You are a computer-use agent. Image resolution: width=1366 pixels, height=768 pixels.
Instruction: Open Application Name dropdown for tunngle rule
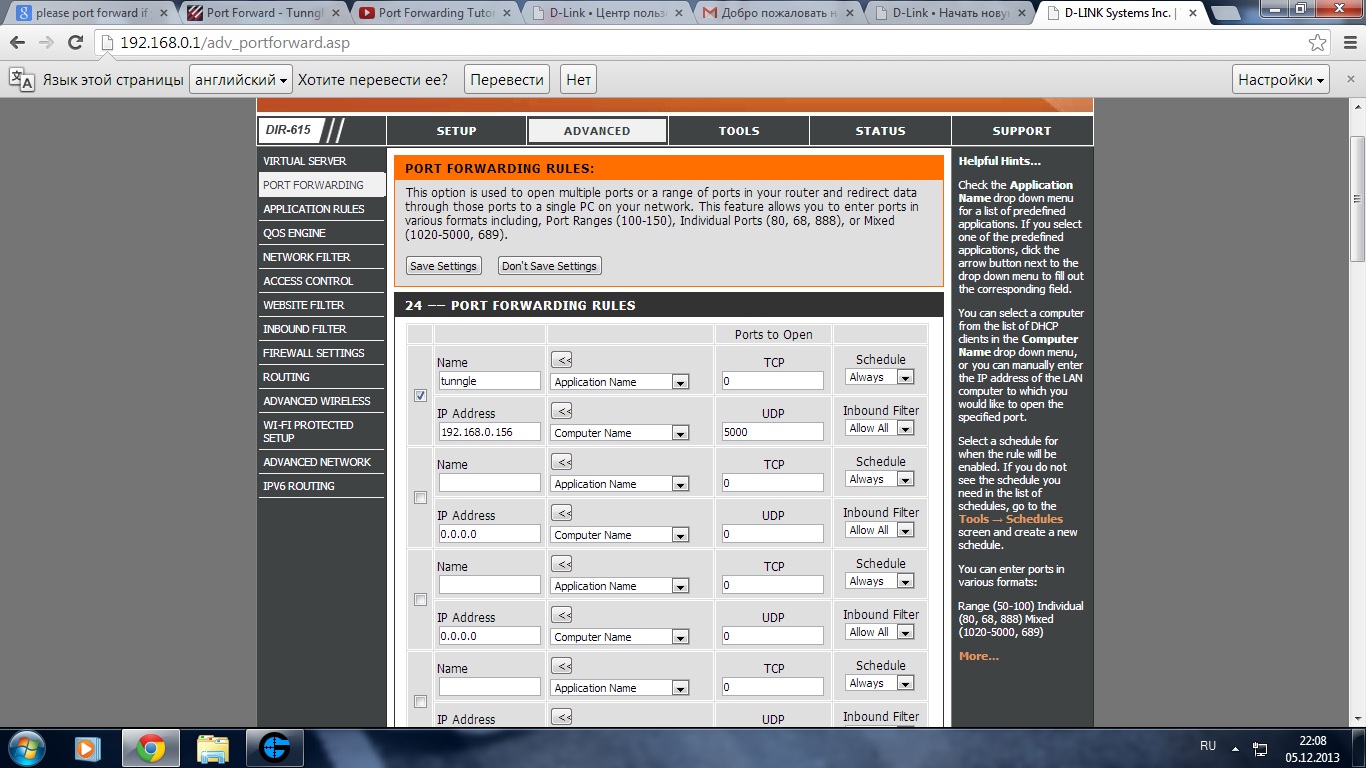tap(620, 382)
